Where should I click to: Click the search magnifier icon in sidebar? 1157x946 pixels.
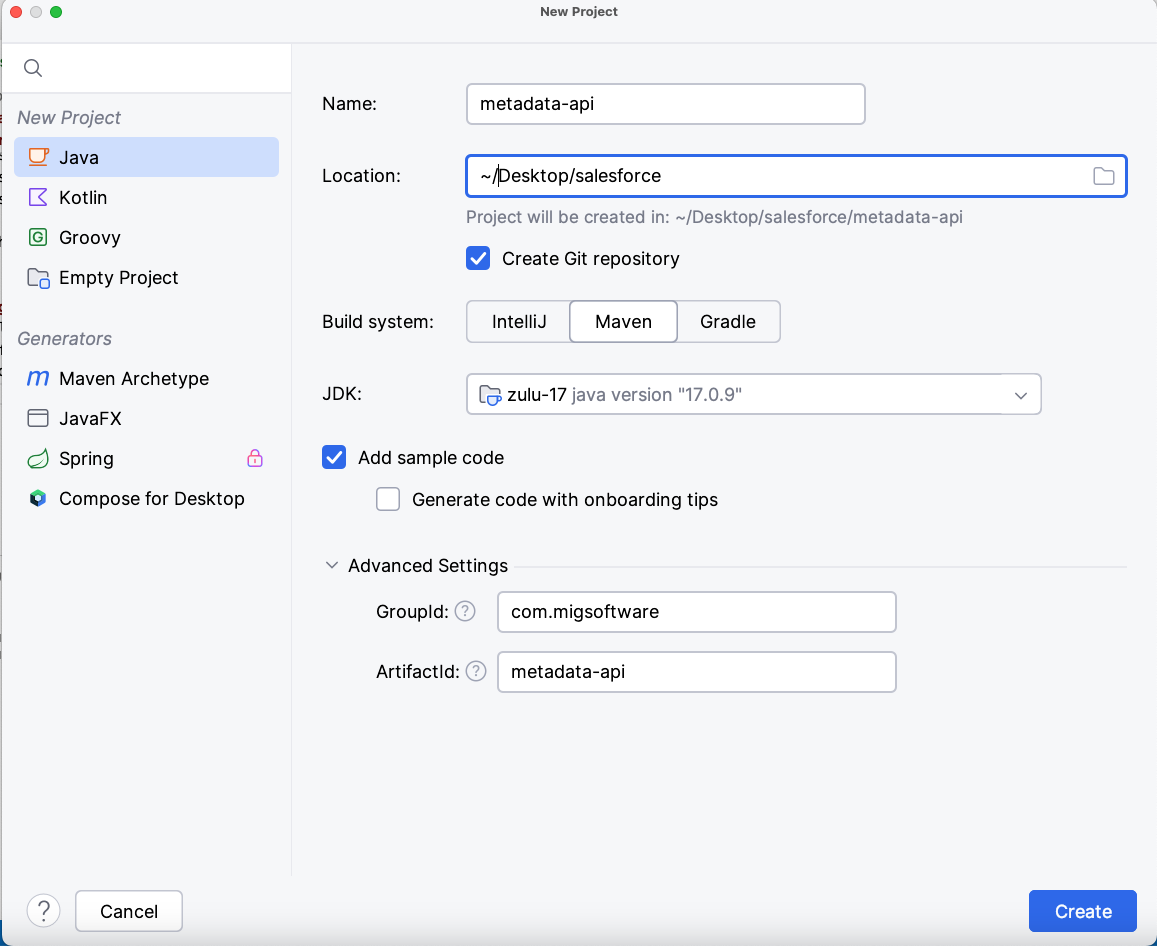coord(32,68)
